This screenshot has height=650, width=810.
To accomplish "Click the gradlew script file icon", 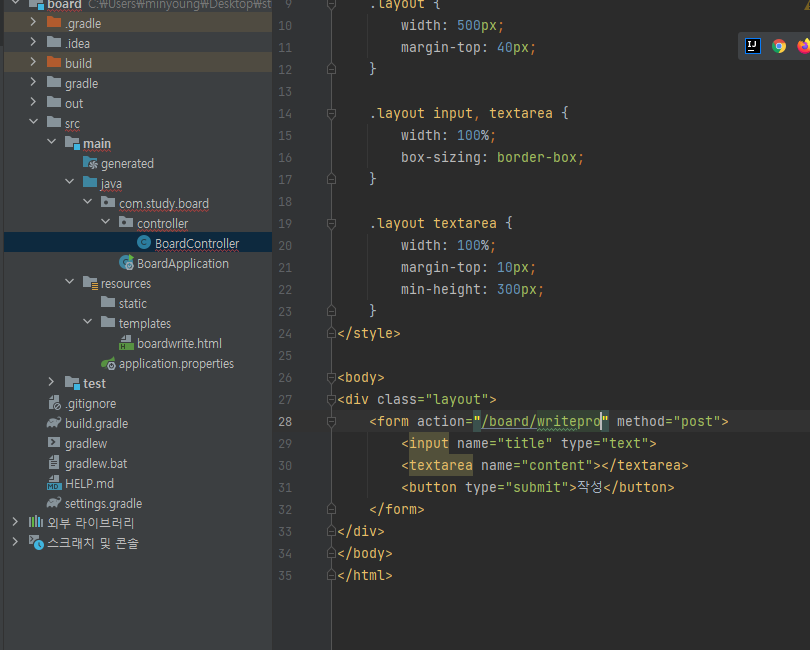I will pos(54,442).
